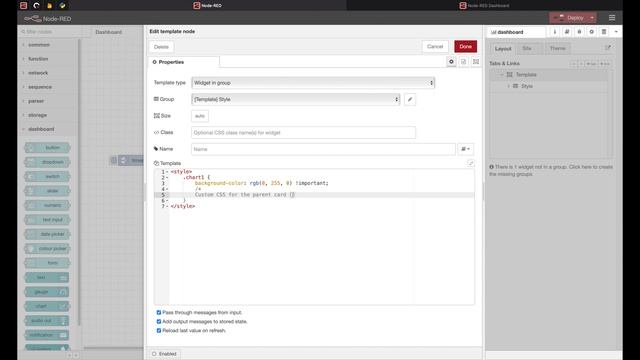The width and height of the screenshot is (640, 360).
Task: Open the node description document icon
Action: [x=463, y=62]
